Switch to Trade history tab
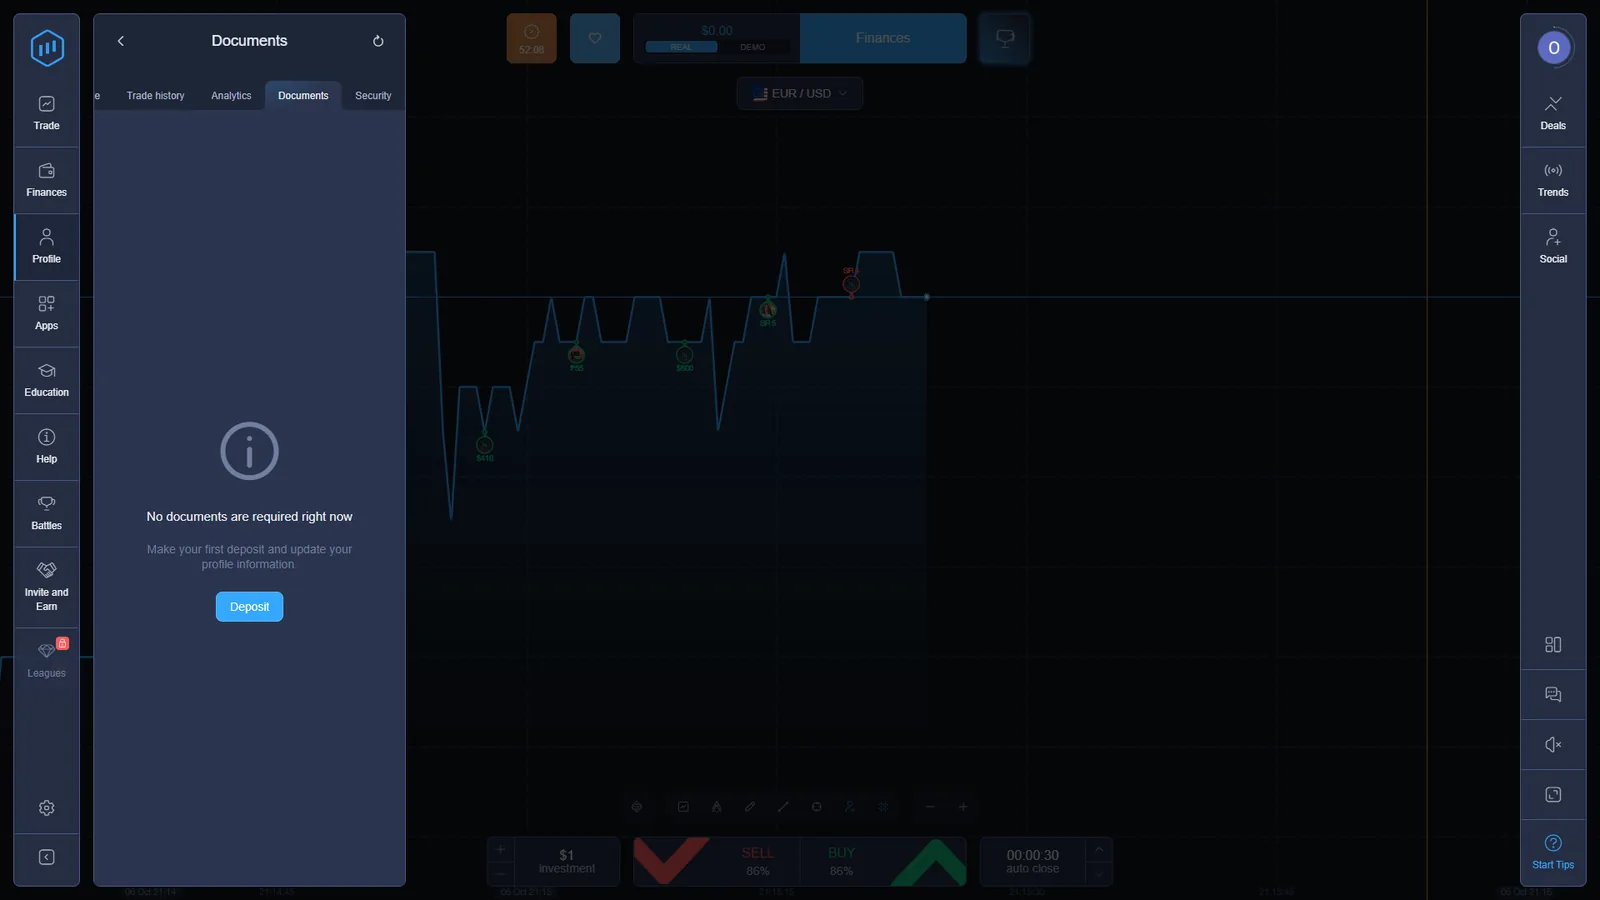The height and width of the screenshot is (900, 1600). tap(155, 96)
